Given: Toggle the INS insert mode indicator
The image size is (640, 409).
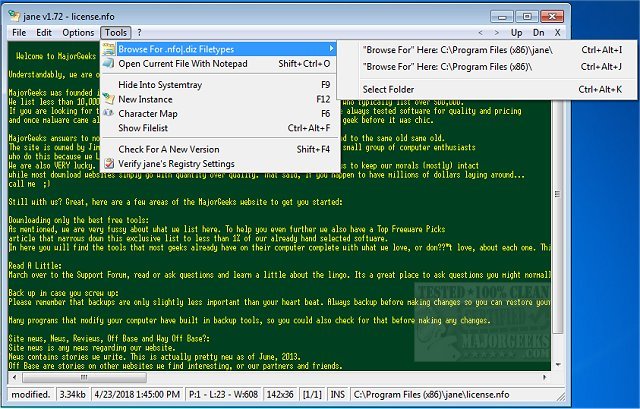Looking at the screenshot, I should (x=338, y=394).
